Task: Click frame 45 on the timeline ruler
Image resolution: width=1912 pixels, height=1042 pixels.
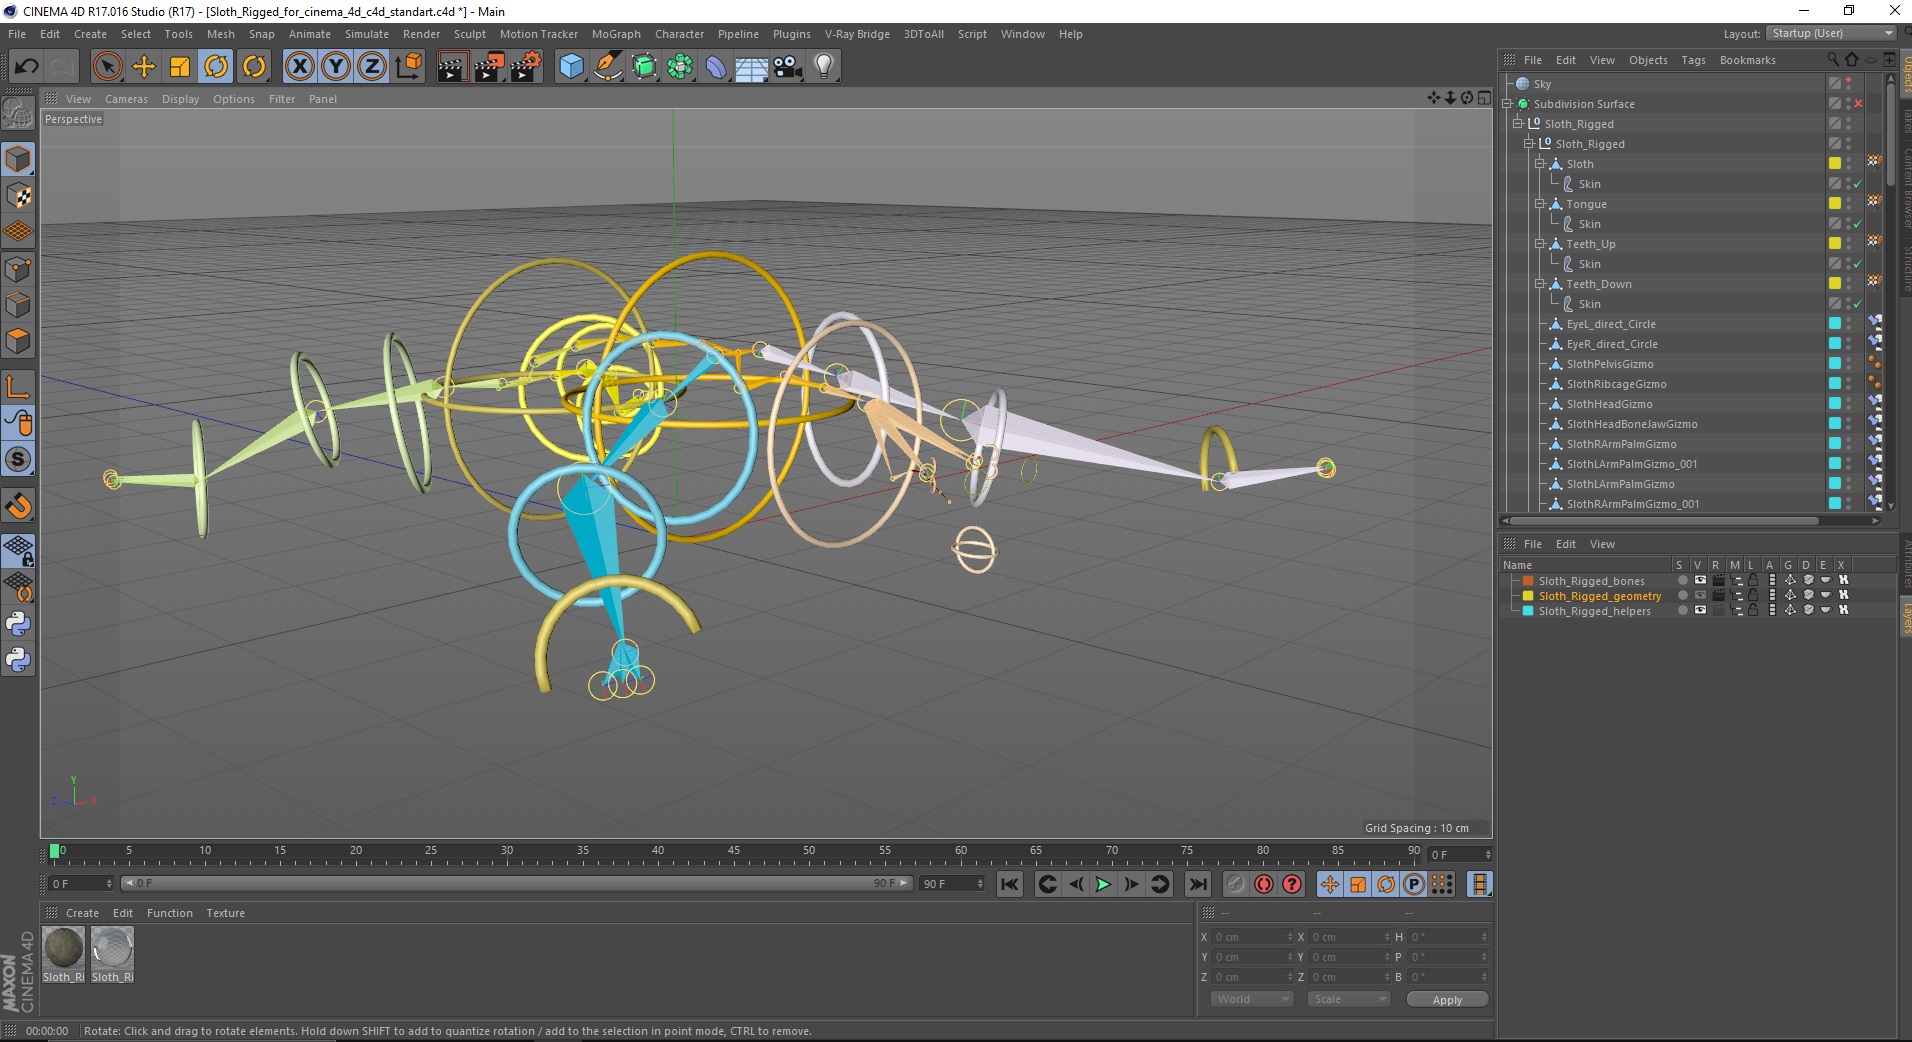Action: (733, 852)
